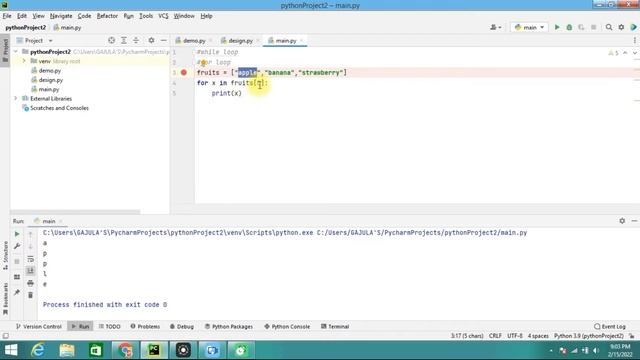The height and width of the screenshot is (360, 640).
Task: Open the File menu
Action: [7, 16]
